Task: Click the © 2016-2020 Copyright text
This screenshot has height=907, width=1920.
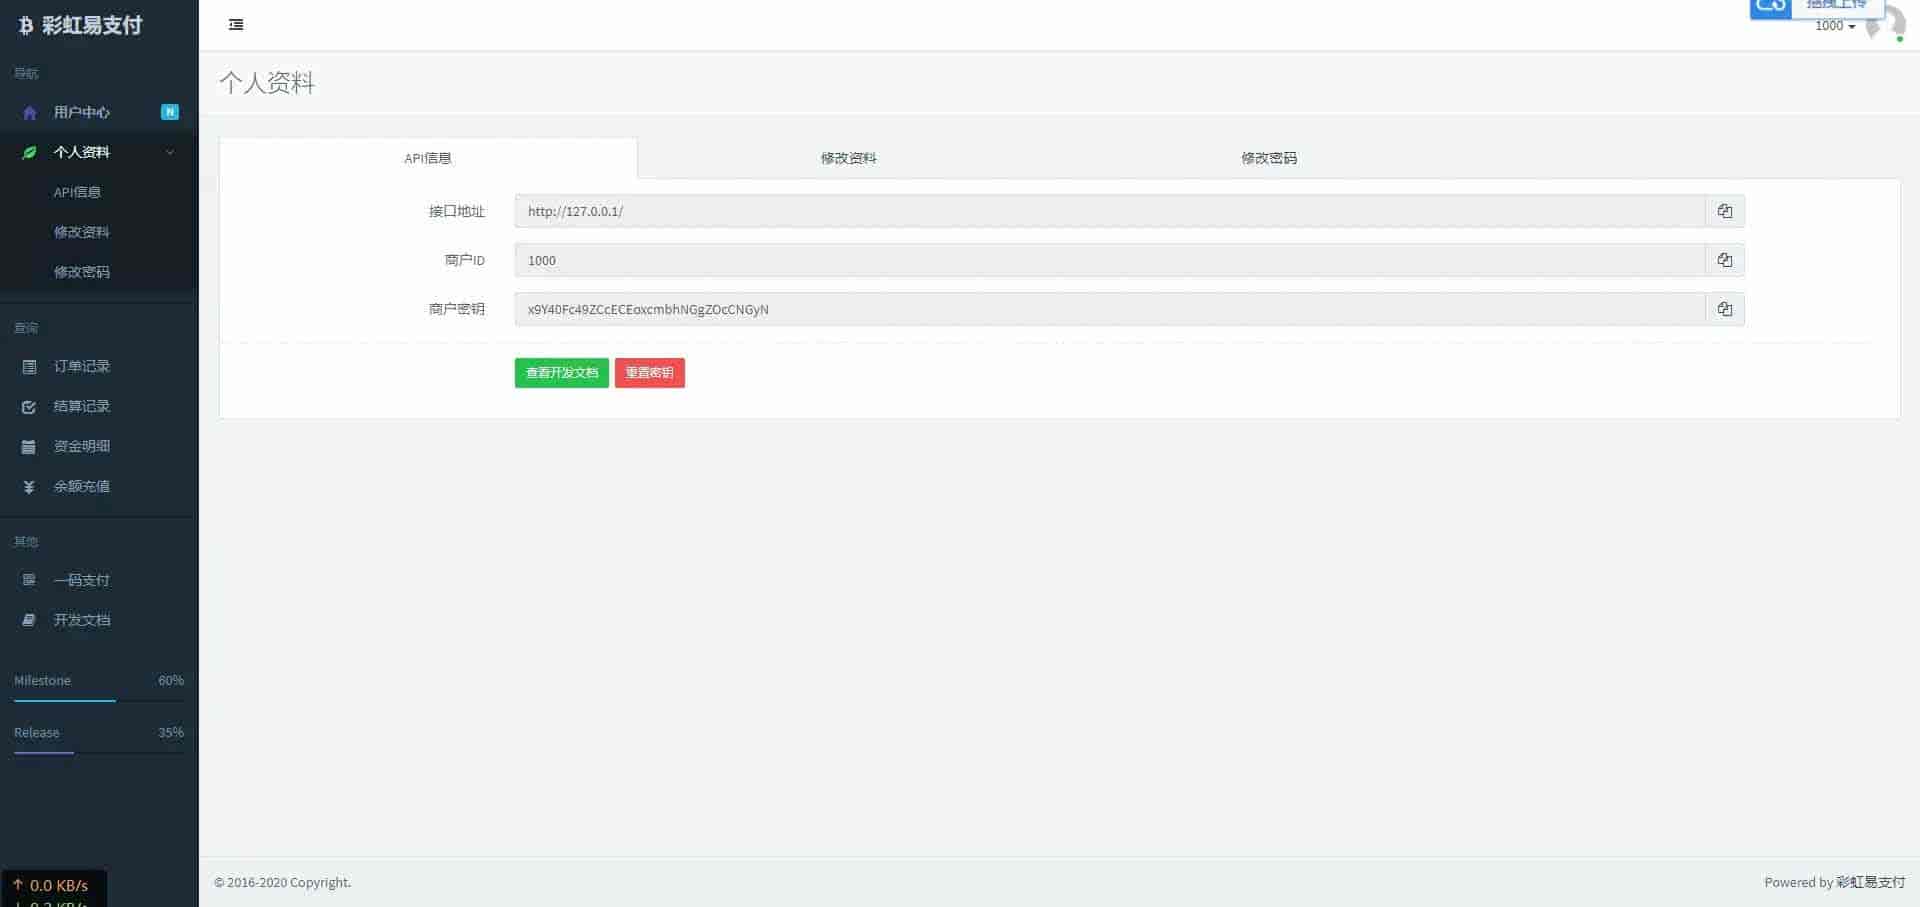Action: [283, 882]
